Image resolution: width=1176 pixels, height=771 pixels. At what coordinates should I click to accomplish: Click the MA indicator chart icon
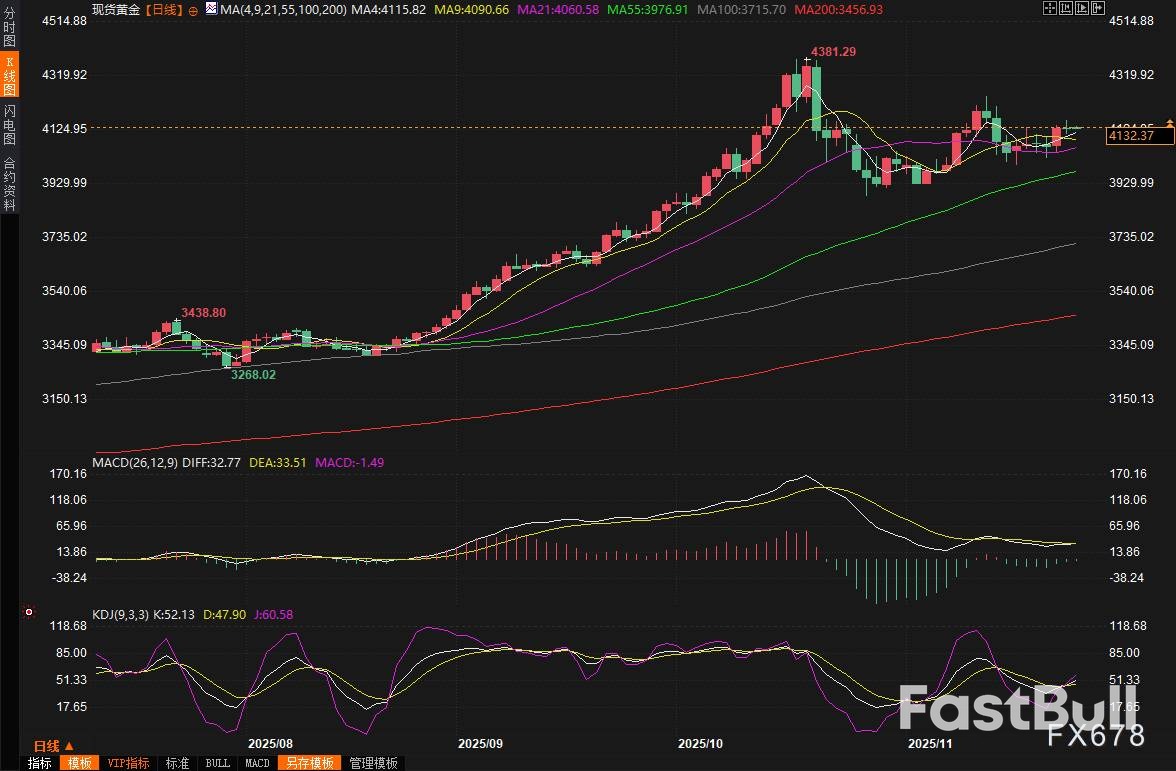click(x=210, y=9)
